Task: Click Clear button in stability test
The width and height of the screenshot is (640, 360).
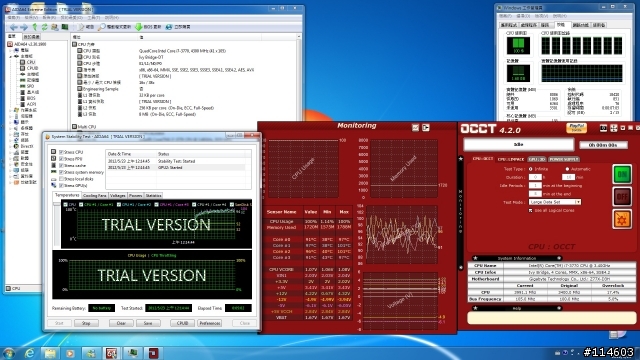Action: pyautogui.click(x=121, y=323)
